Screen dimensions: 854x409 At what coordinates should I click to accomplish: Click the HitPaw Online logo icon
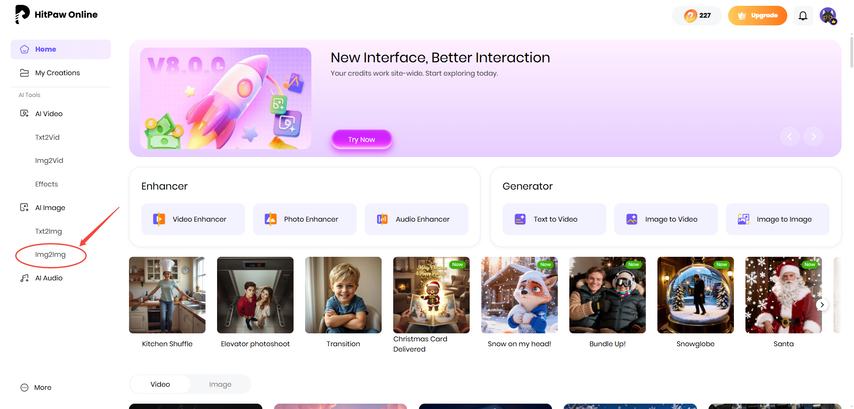click(23, 16)
